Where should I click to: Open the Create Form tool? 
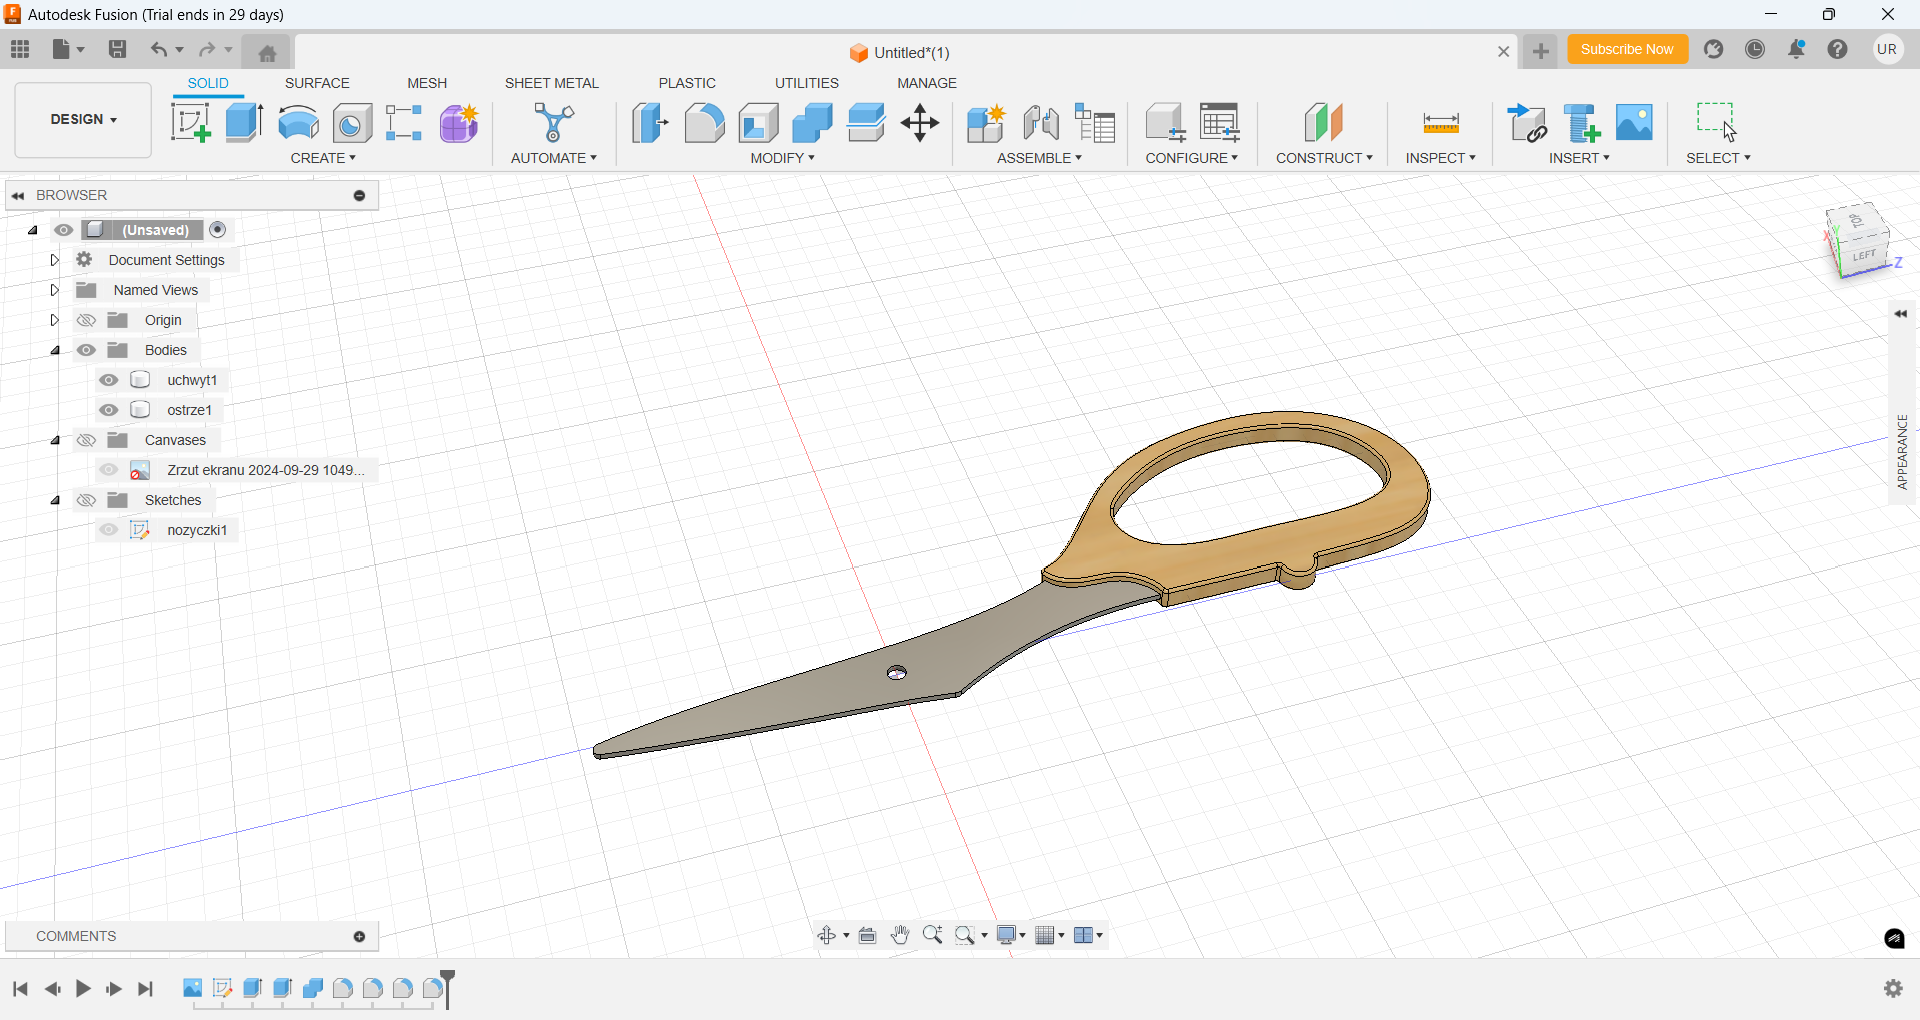click(x=459, y=123)
